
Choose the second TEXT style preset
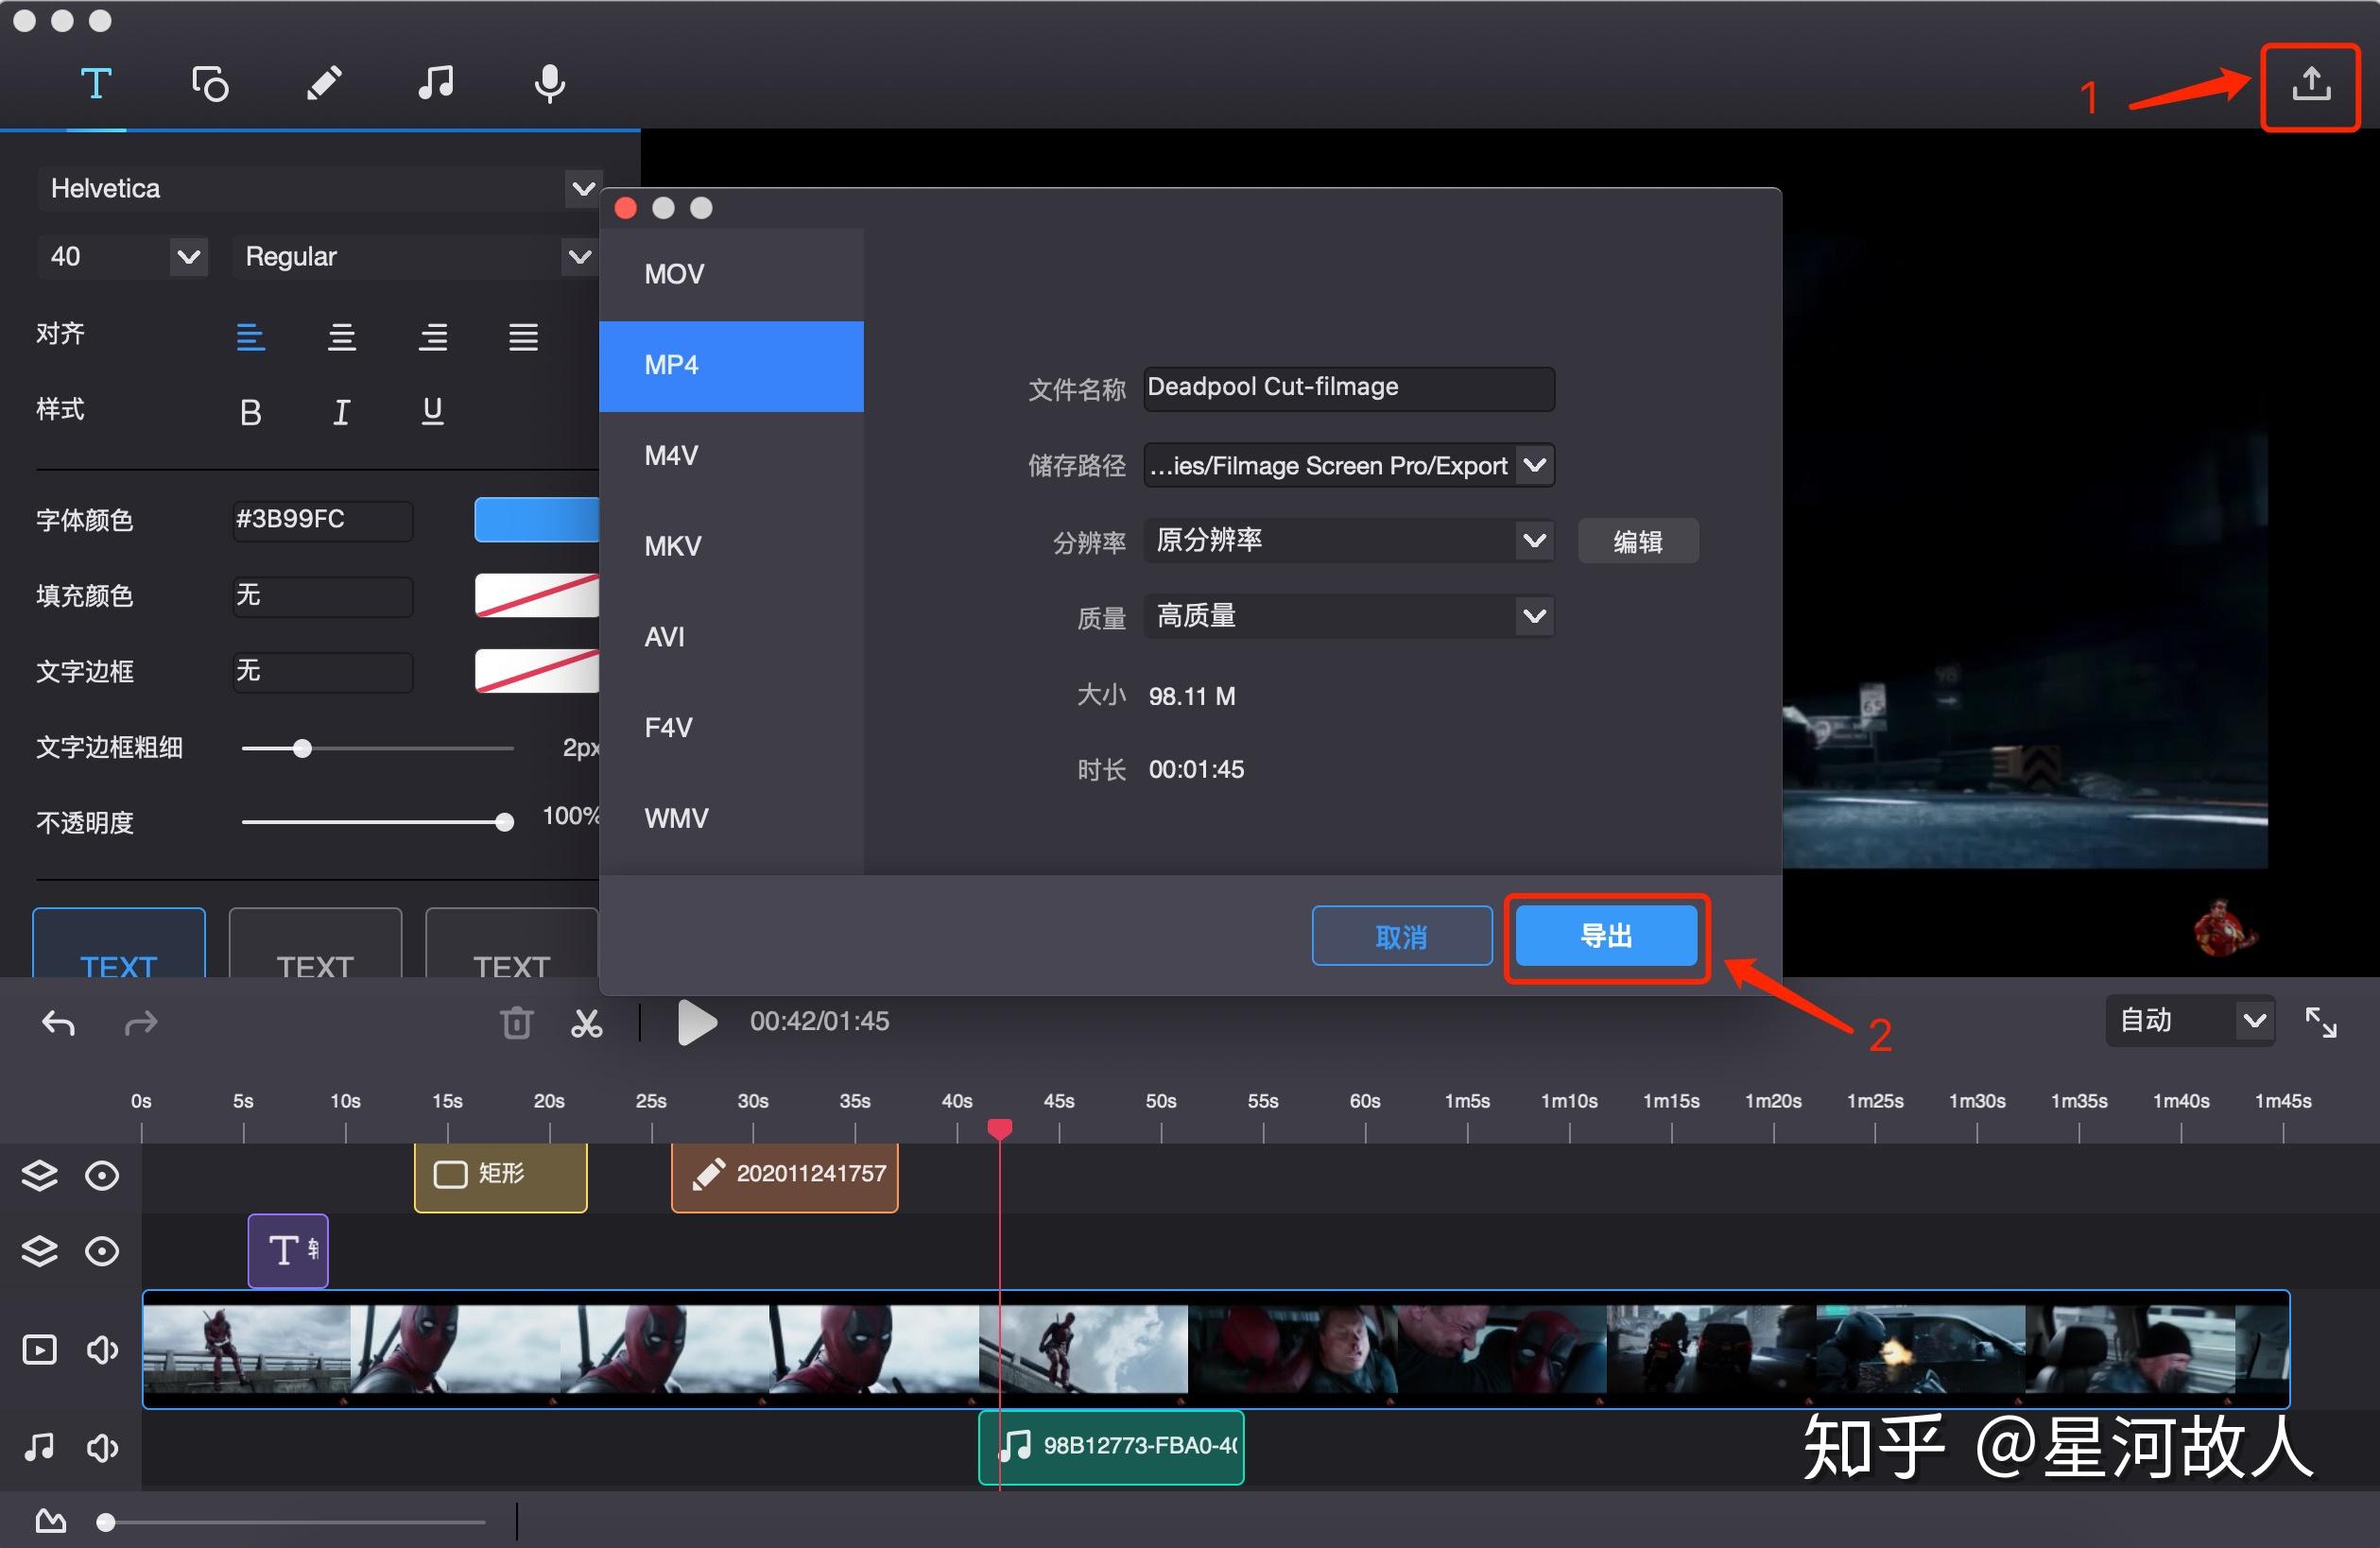(315, 943)
